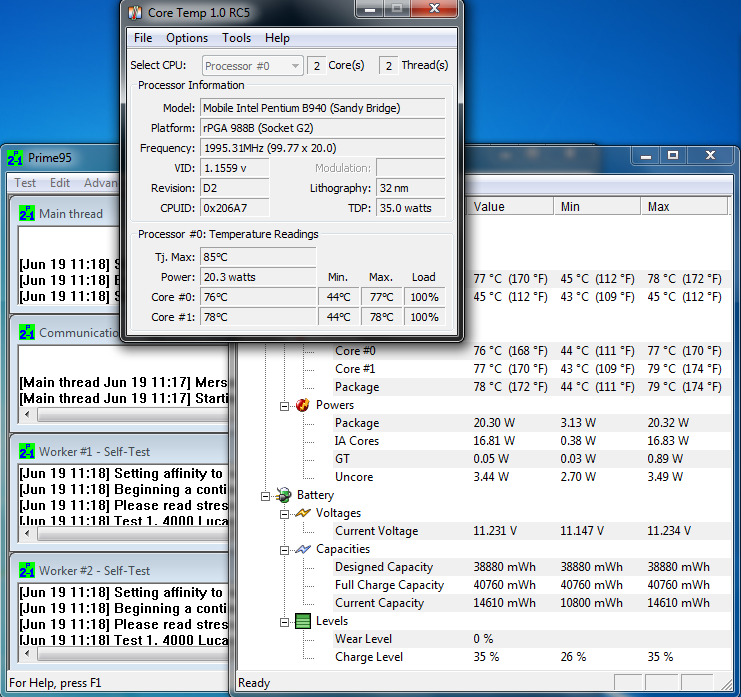Viewport: 741px width, 697px height.
Task: Click the Worker #2 Self-Test window icon
Action: (27, 571)
